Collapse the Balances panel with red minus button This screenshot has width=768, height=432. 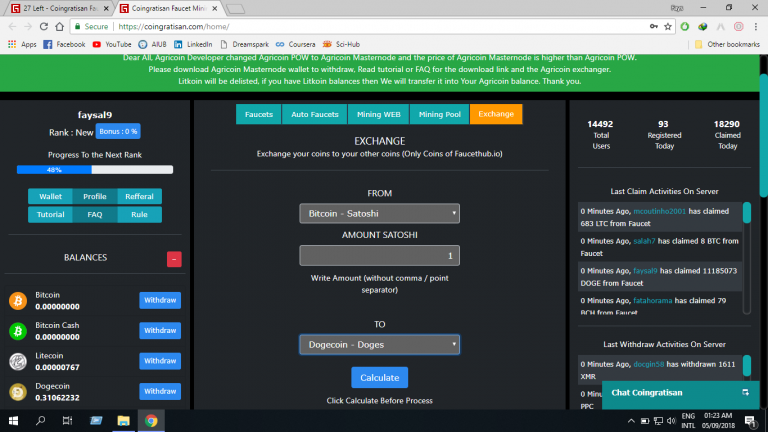click(x=174, y=259)
